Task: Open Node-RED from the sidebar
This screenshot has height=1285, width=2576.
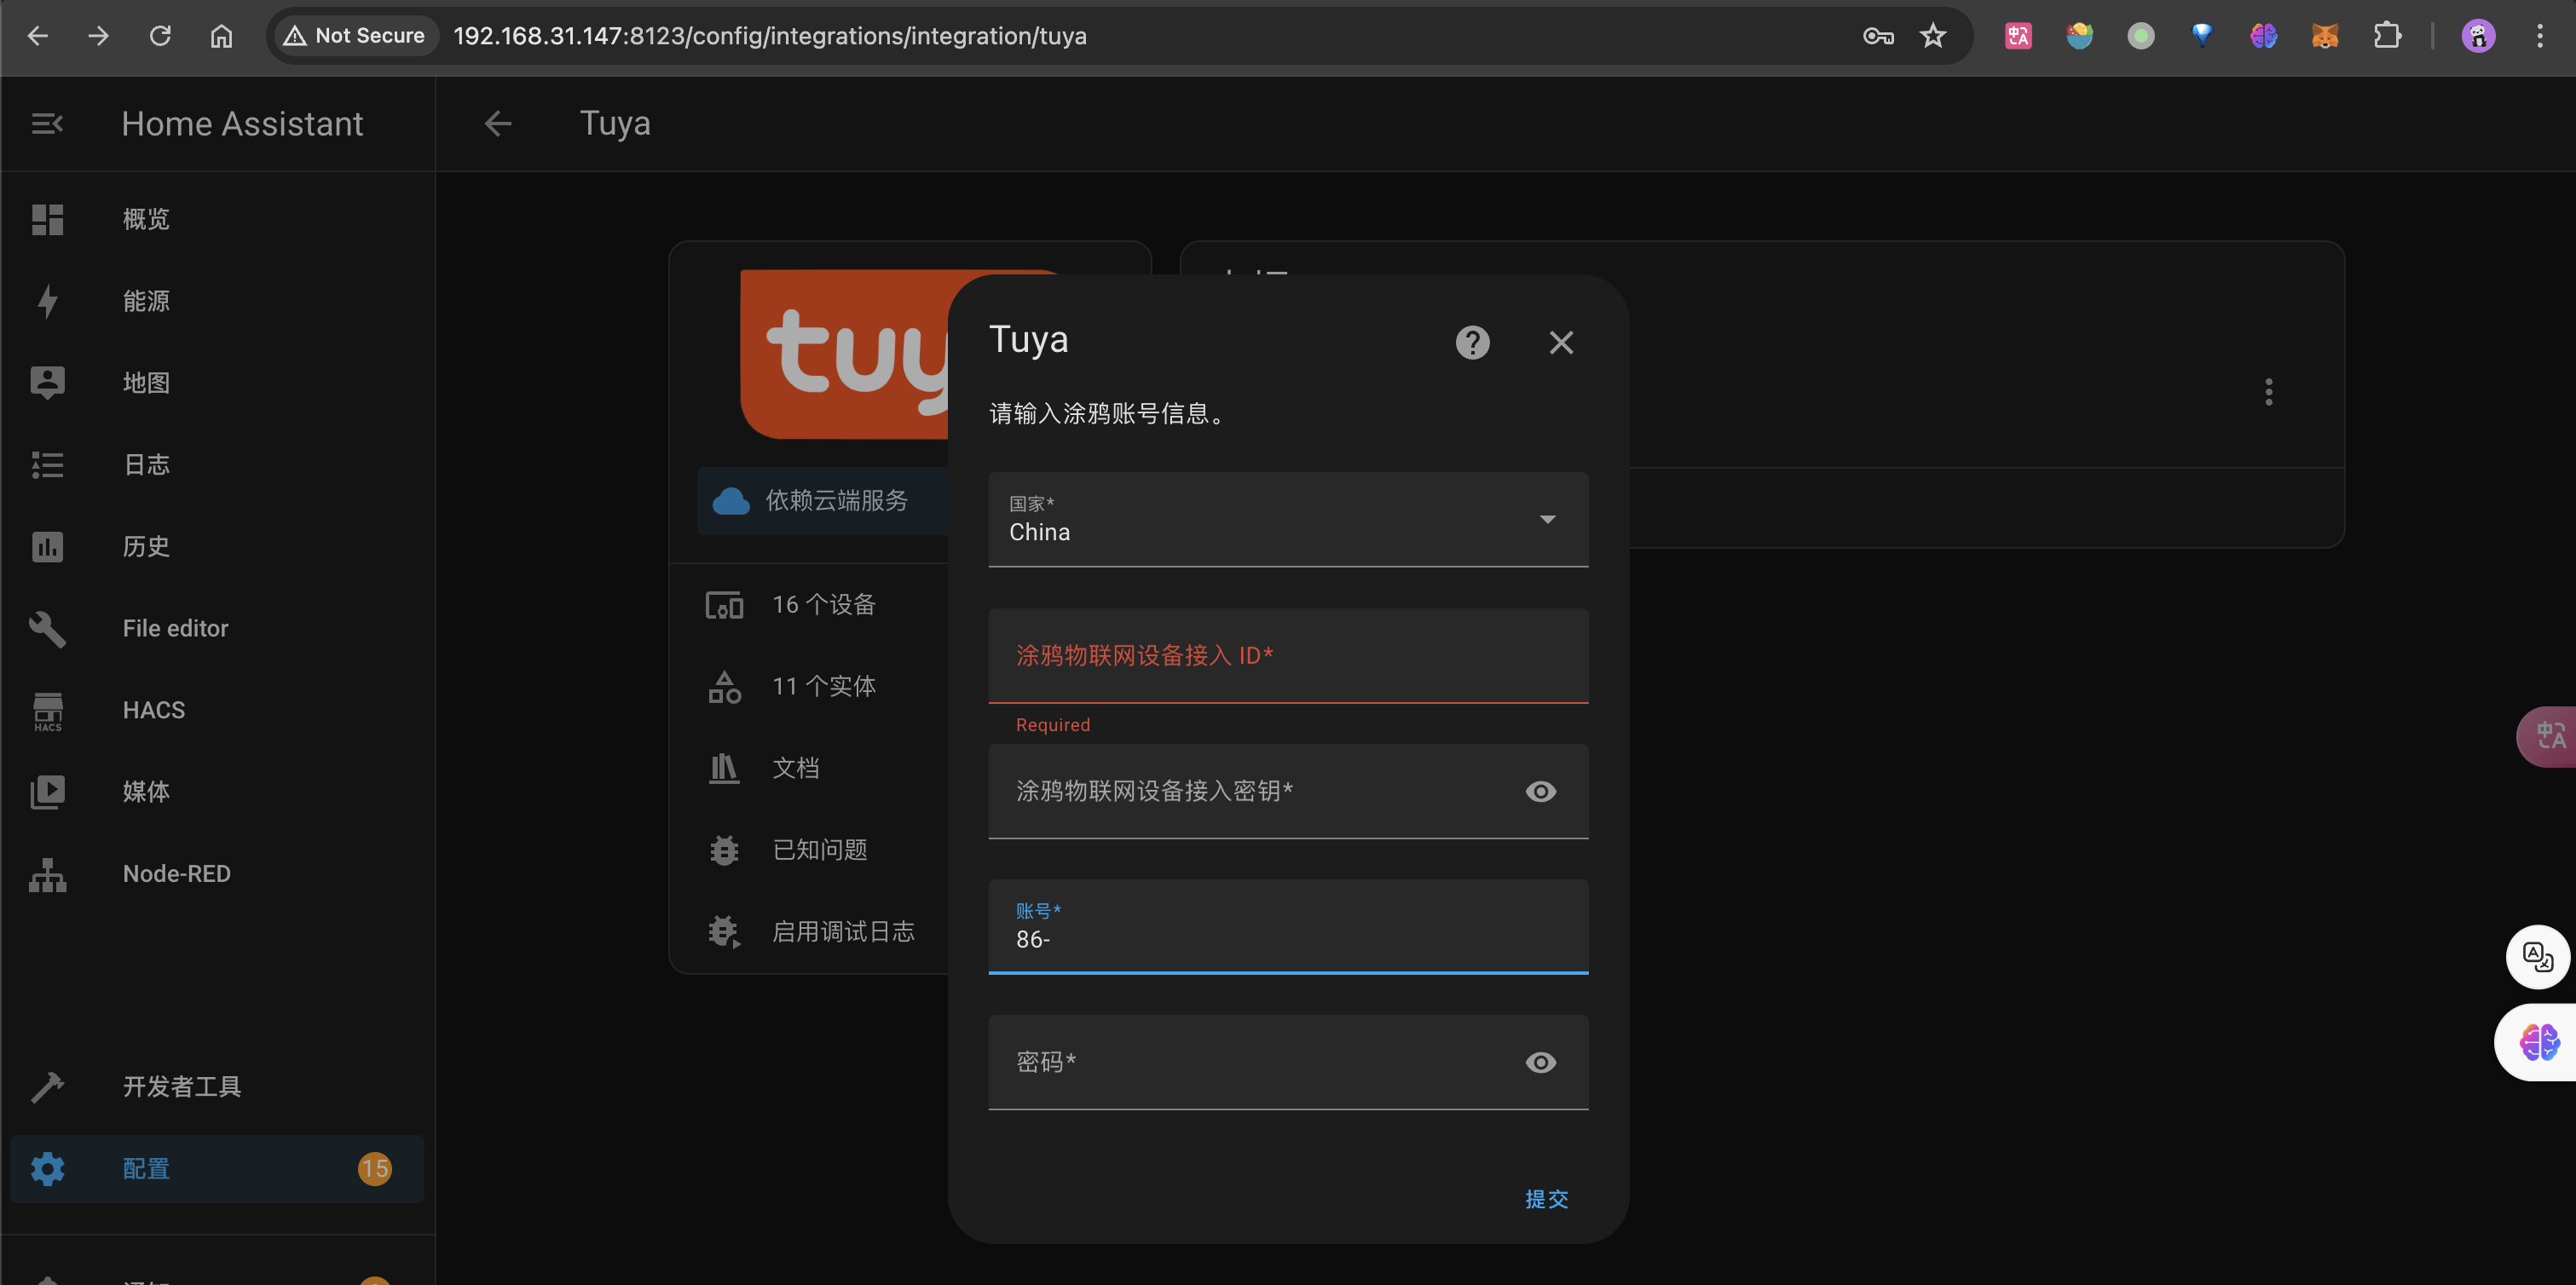Action: tap(176, 873)
